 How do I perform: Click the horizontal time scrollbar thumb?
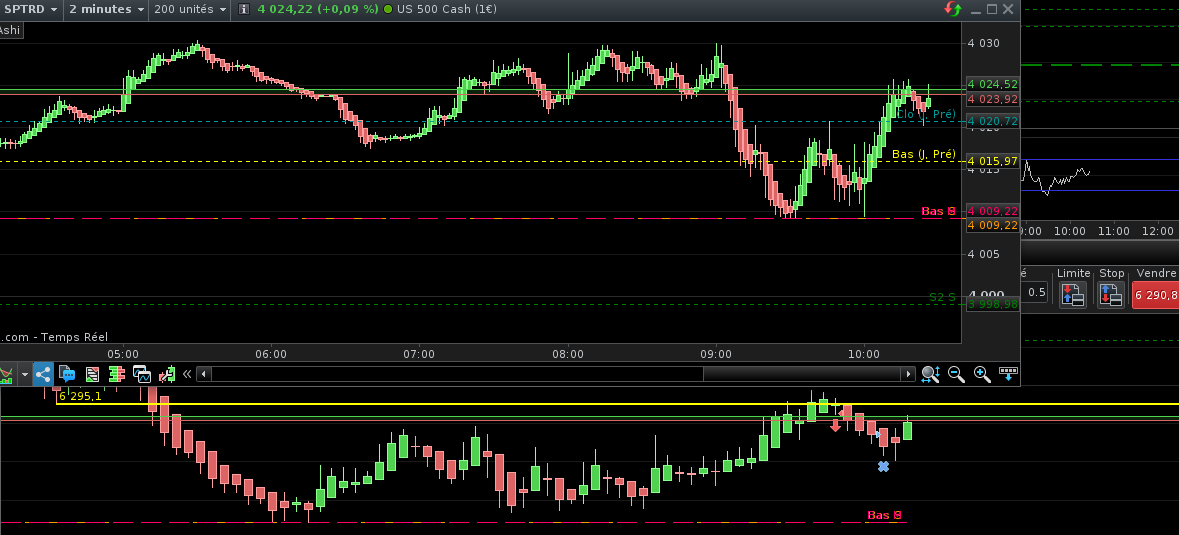click(x=802, y=373)
